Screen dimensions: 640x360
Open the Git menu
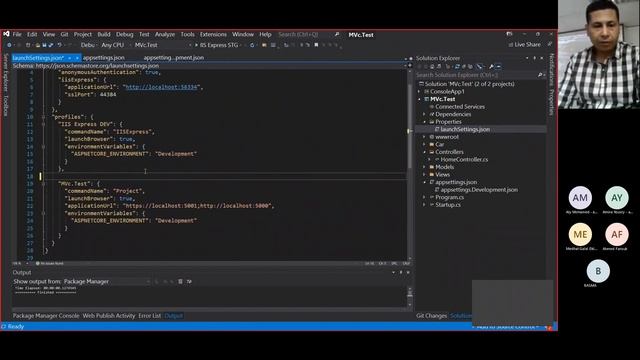click(64, 34)
